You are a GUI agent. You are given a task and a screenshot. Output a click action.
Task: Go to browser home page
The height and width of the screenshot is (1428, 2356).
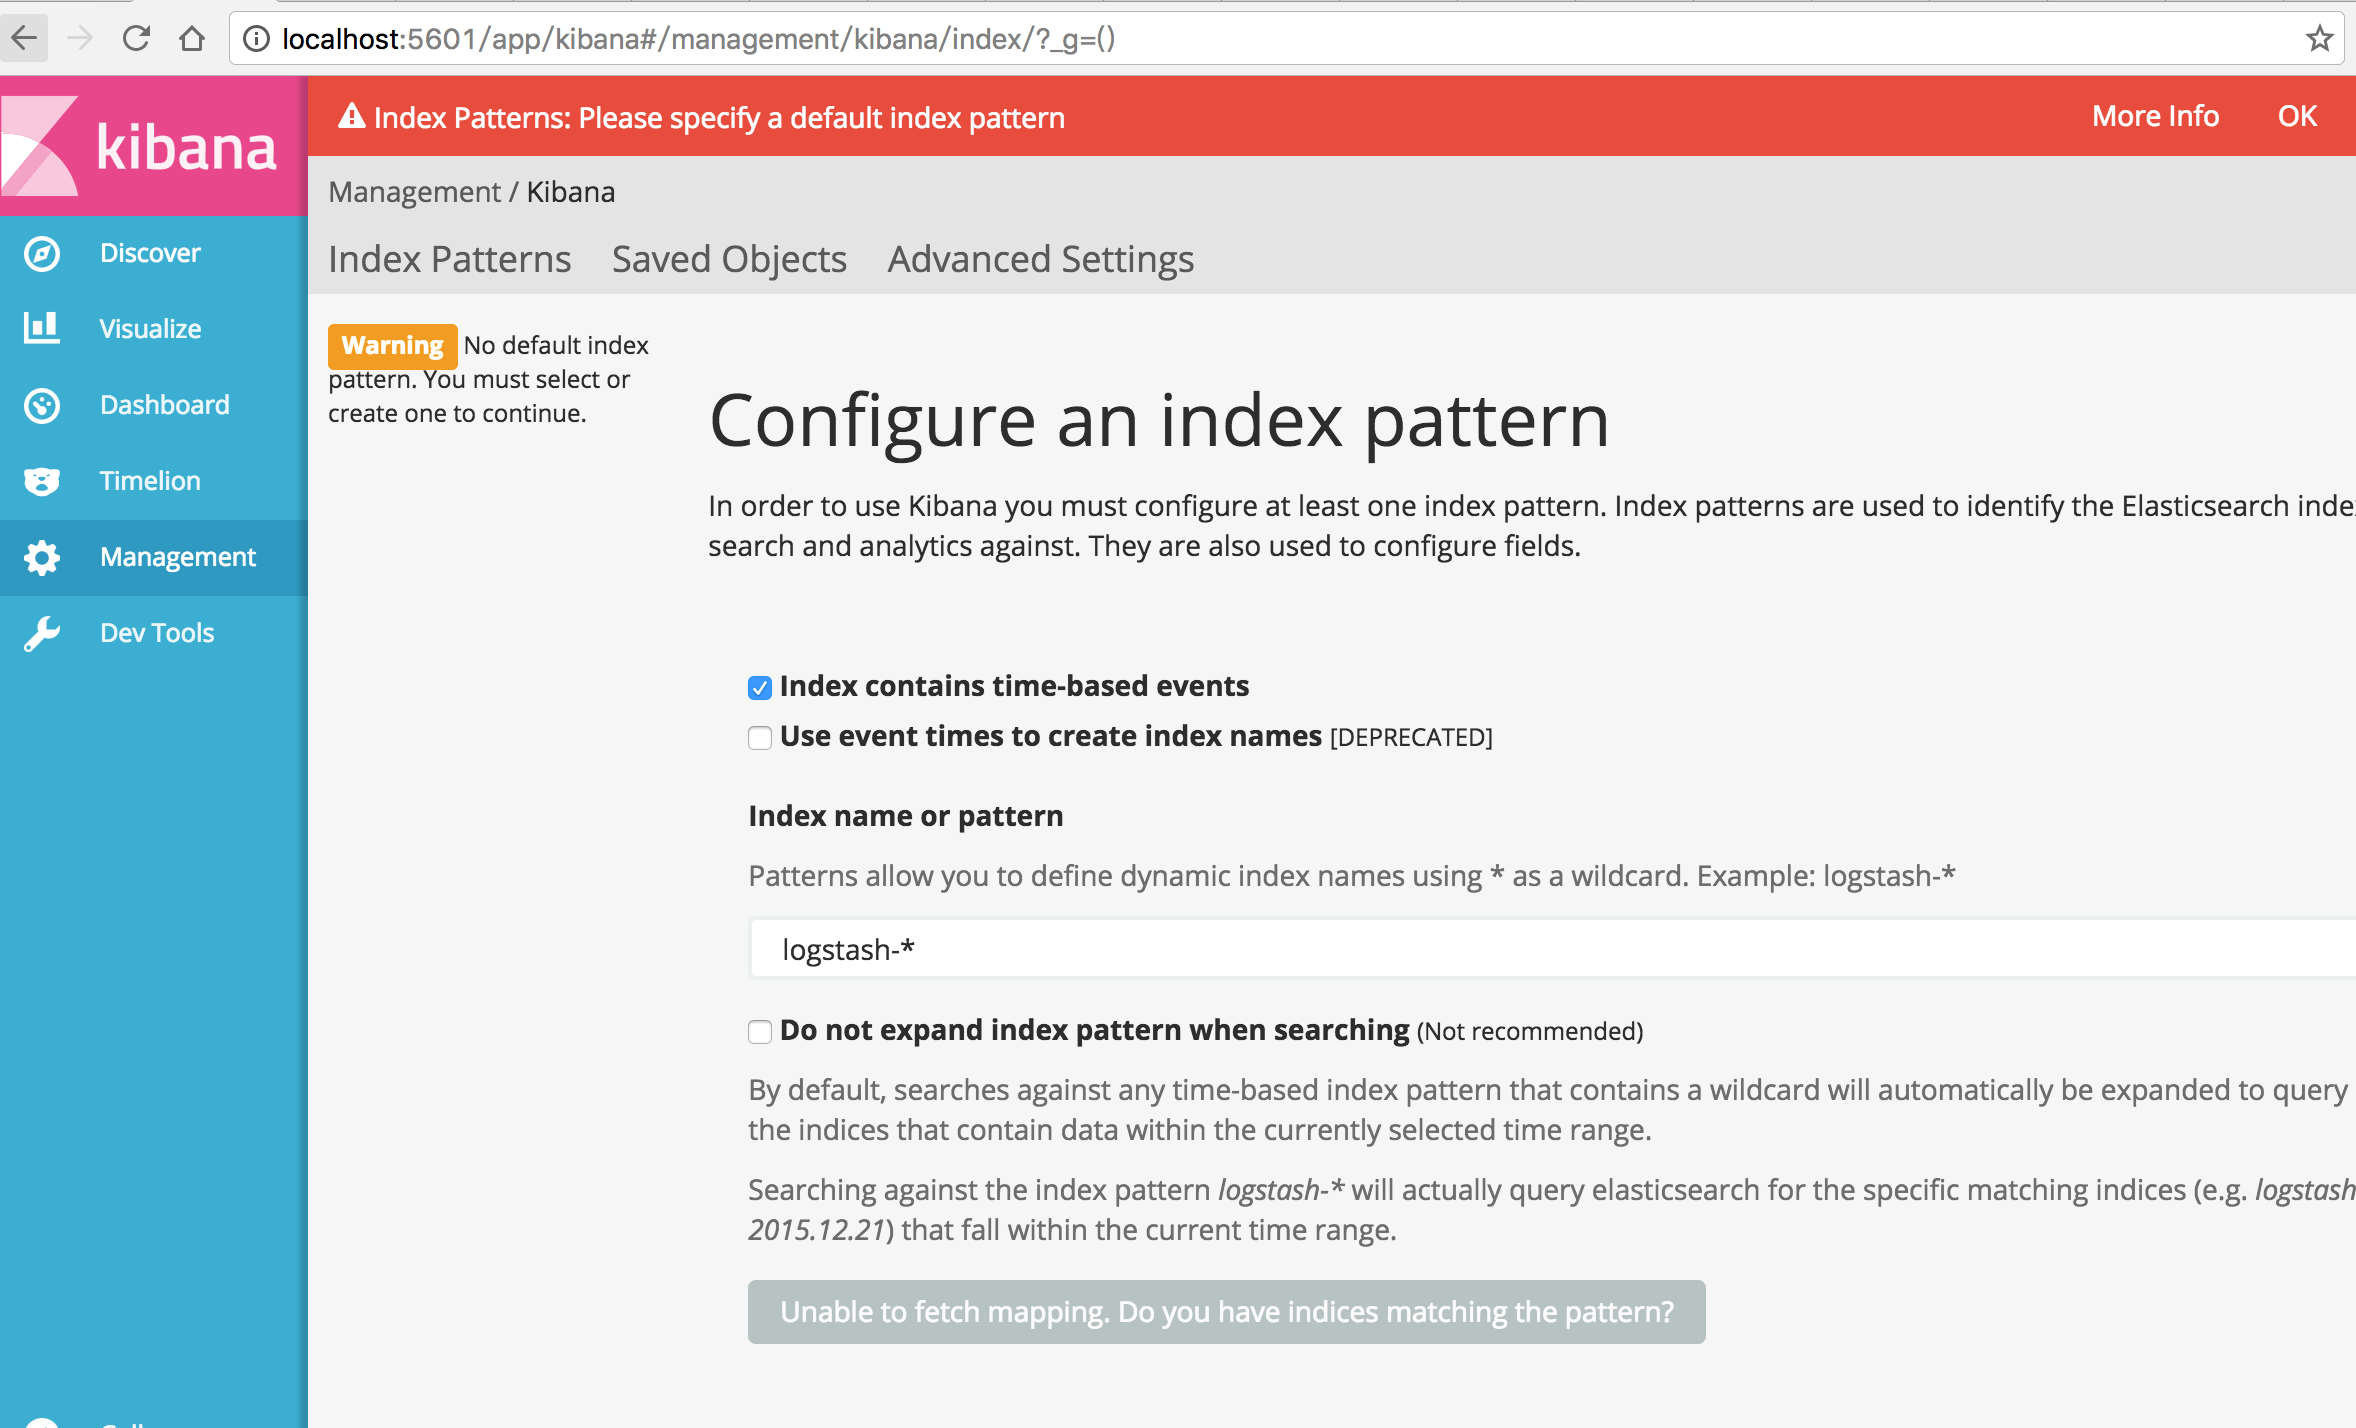[192, 39]
